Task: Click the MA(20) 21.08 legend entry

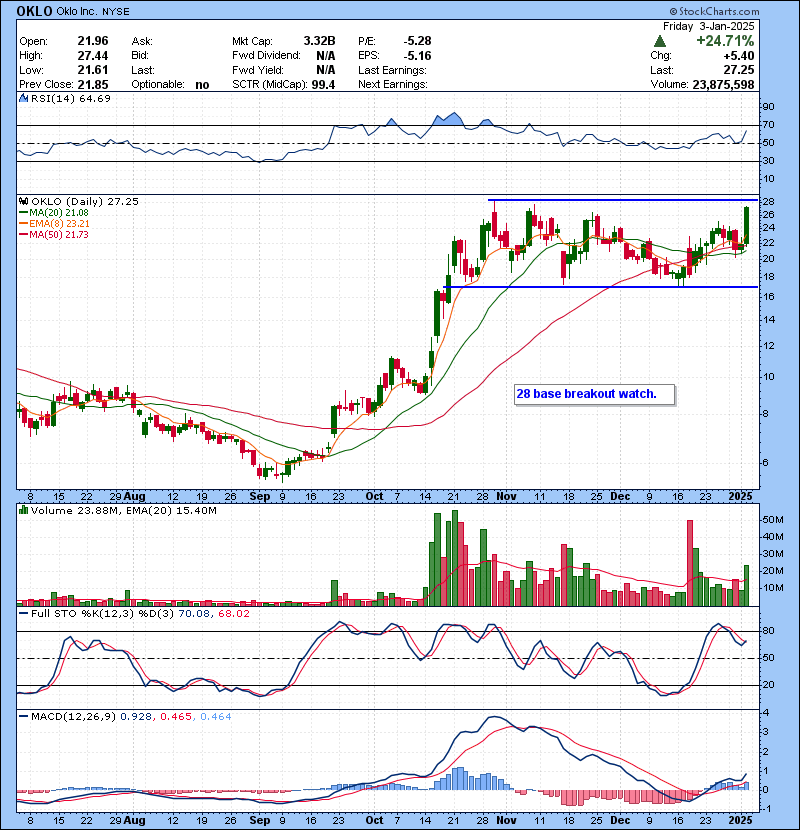Action: (54, 212)
